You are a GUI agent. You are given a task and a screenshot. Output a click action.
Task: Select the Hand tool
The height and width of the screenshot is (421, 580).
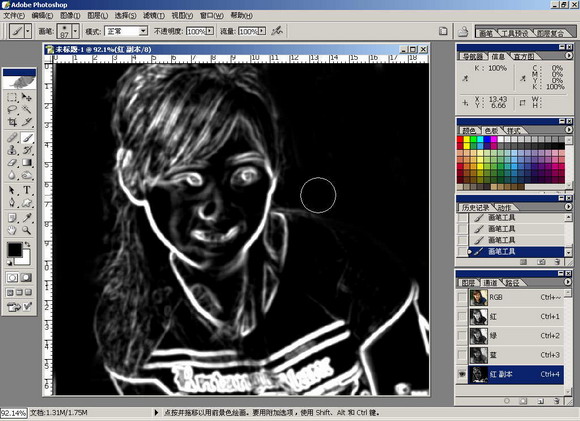point(12,230)
